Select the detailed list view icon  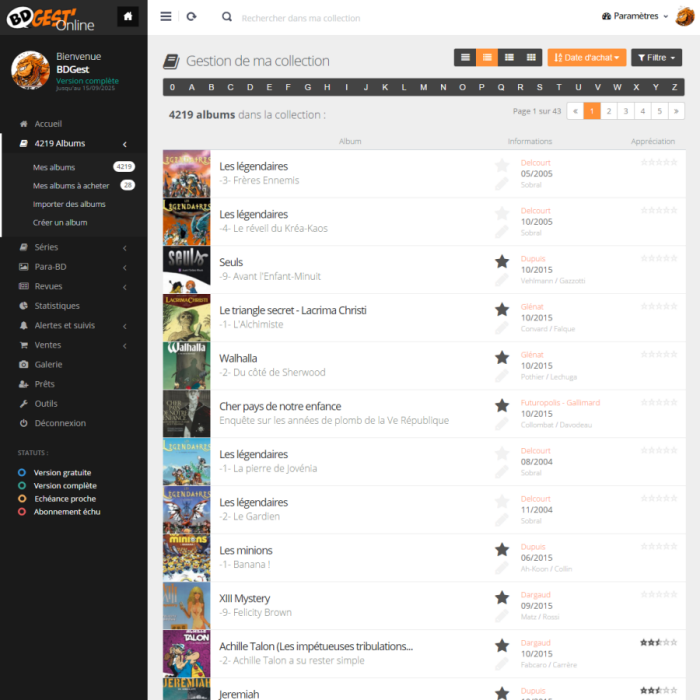point(509,57)
